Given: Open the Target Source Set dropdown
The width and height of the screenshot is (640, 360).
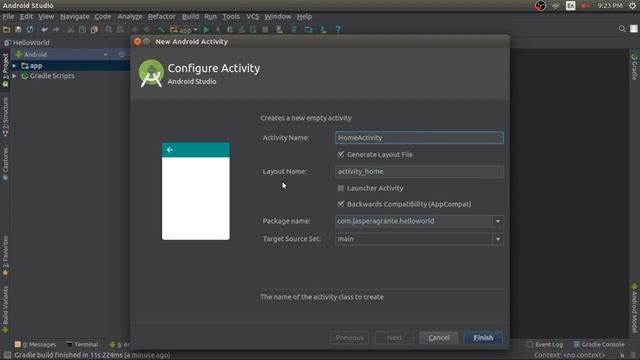Looking at the screenshot, I should pyautogui.click(x=498, y=239).
